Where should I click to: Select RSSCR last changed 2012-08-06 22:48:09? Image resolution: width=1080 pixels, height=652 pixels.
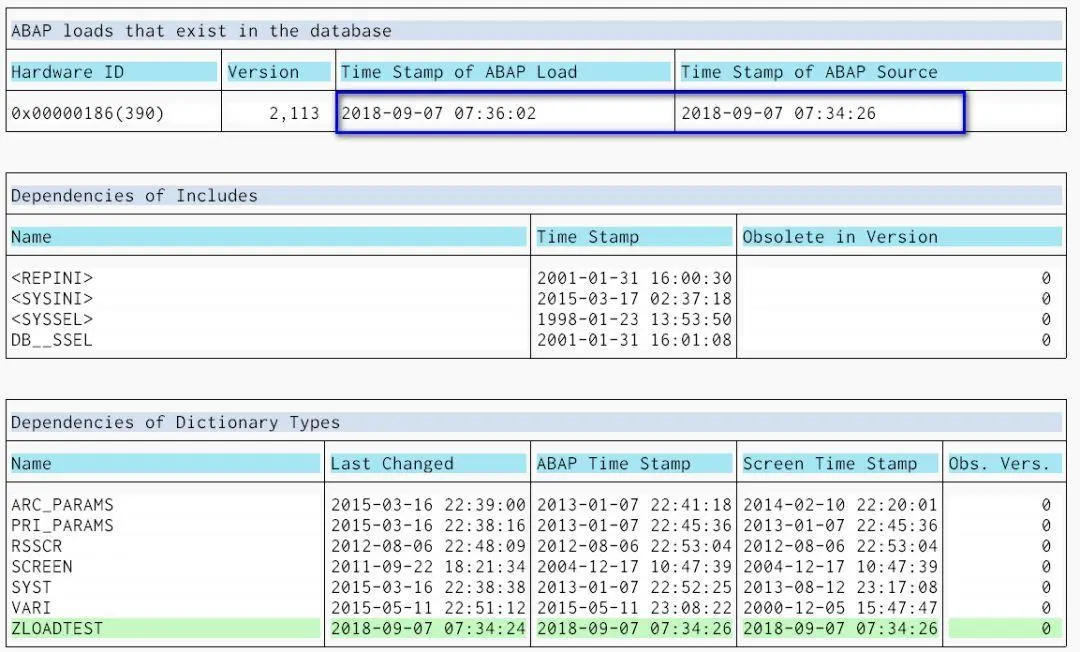coord(428,546)
